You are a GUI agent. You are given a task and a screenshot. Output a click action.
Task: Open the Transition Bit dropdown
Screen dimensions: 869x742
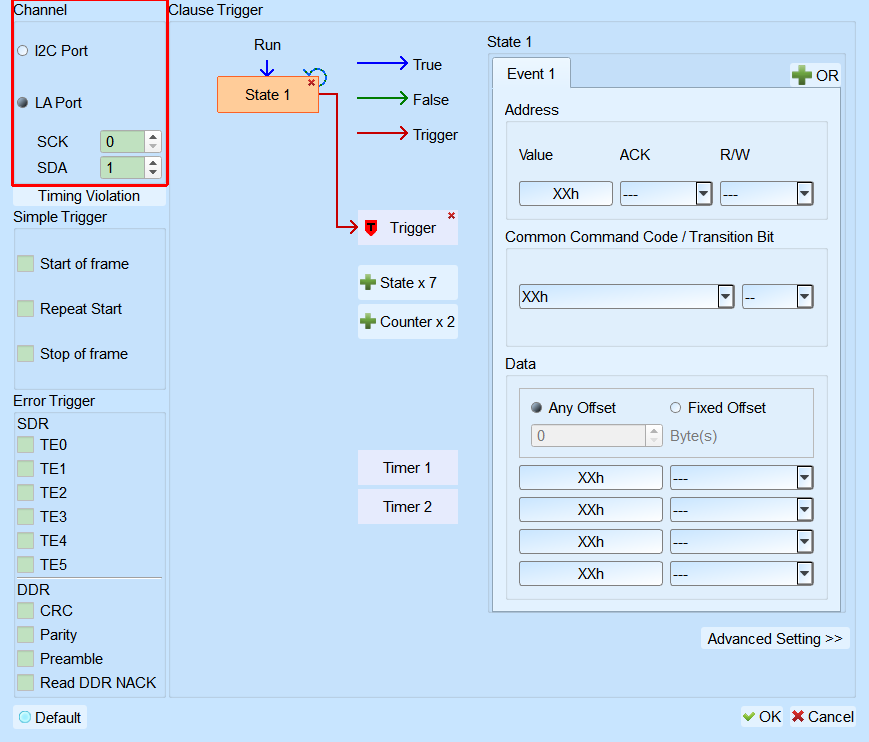778,296
